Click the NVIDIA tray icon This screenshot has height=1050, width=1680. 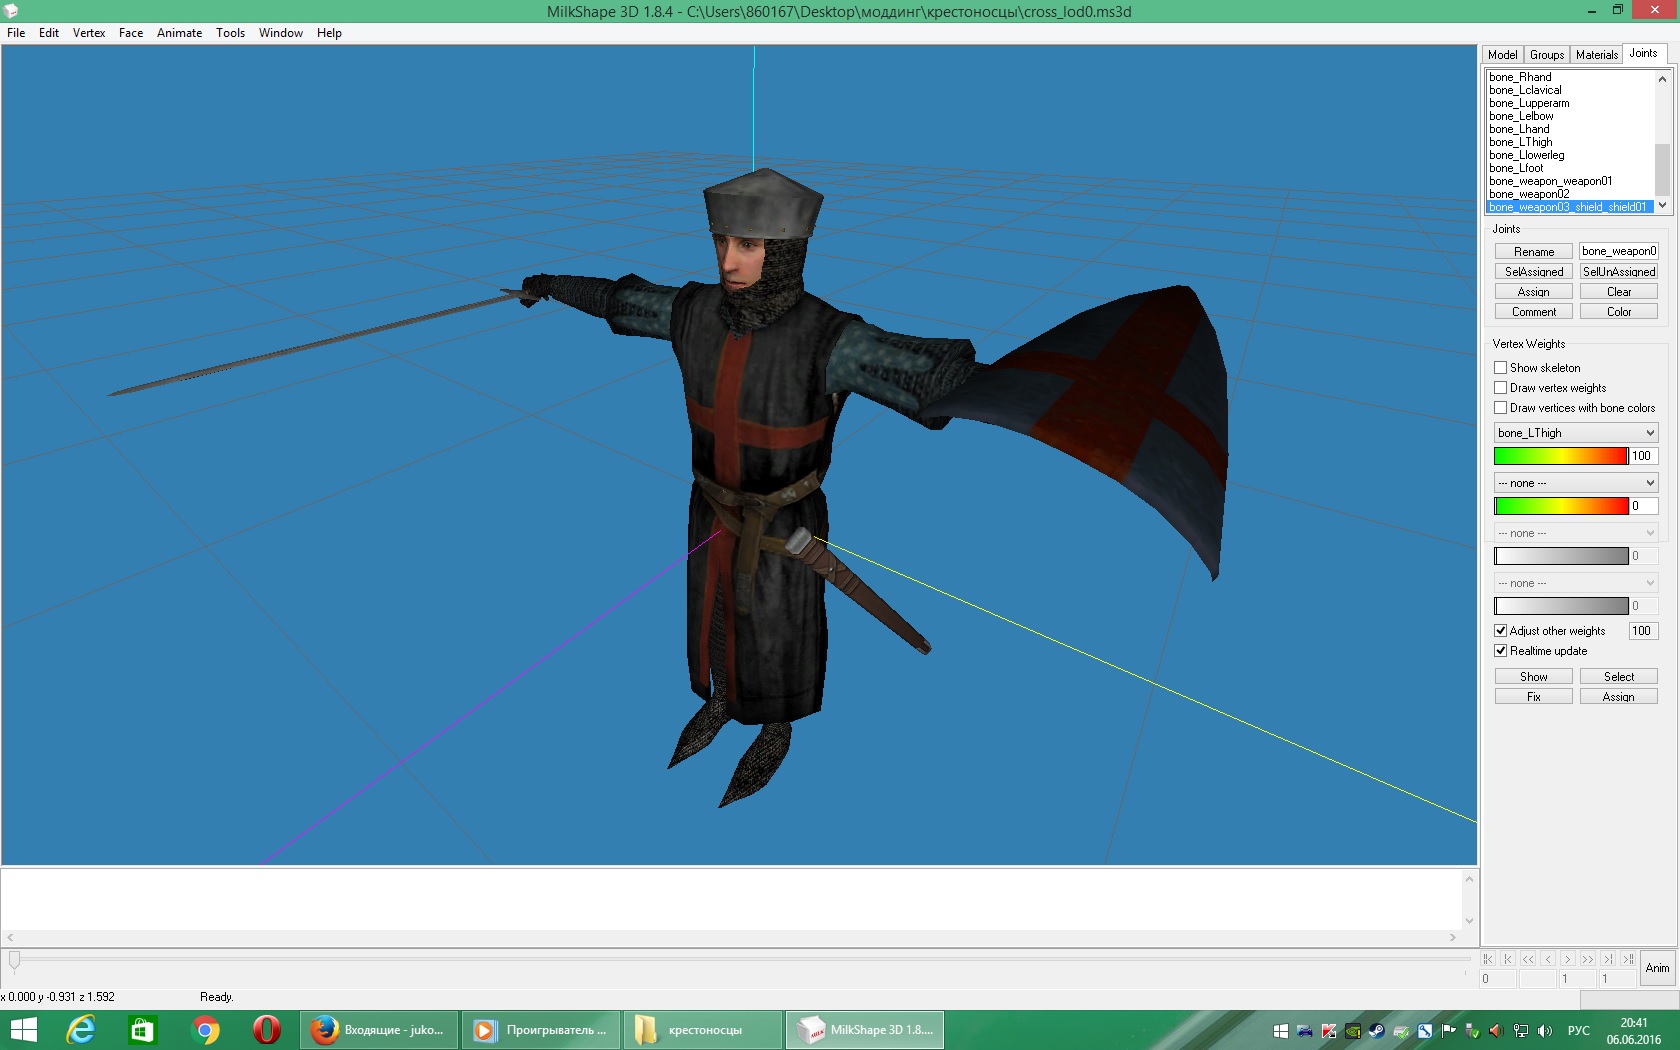(1352, 1031)
